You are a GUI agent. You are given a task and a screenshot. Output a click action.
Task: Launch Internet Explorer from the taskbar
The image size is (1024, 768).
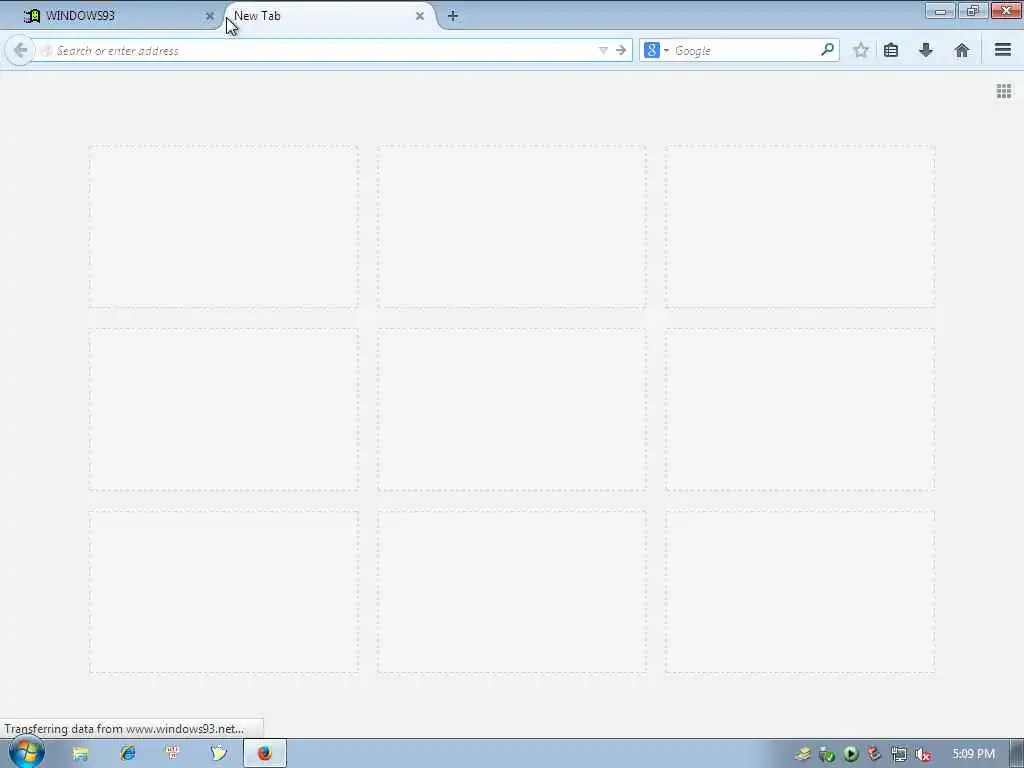point(127,754)
